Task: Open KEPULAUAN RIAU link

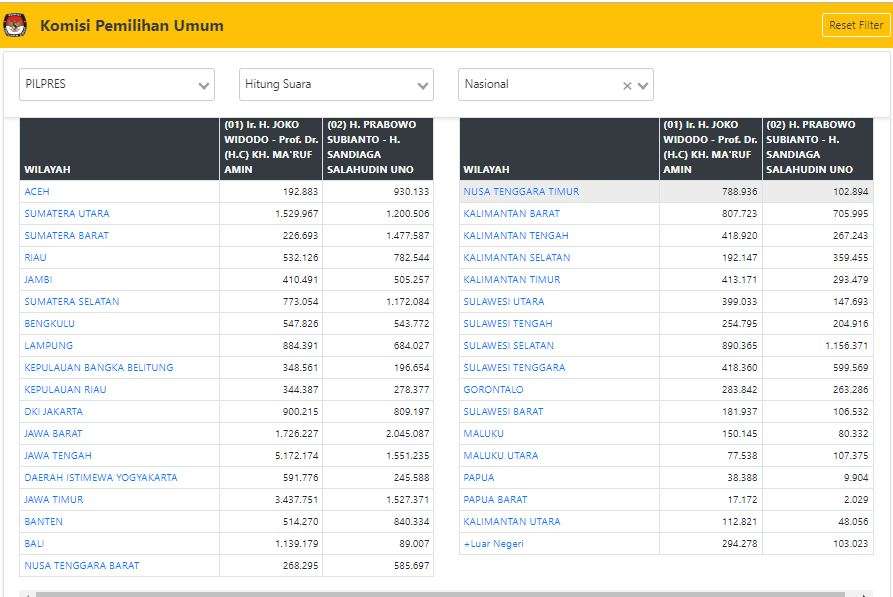Action: click(x=65, y=390)
